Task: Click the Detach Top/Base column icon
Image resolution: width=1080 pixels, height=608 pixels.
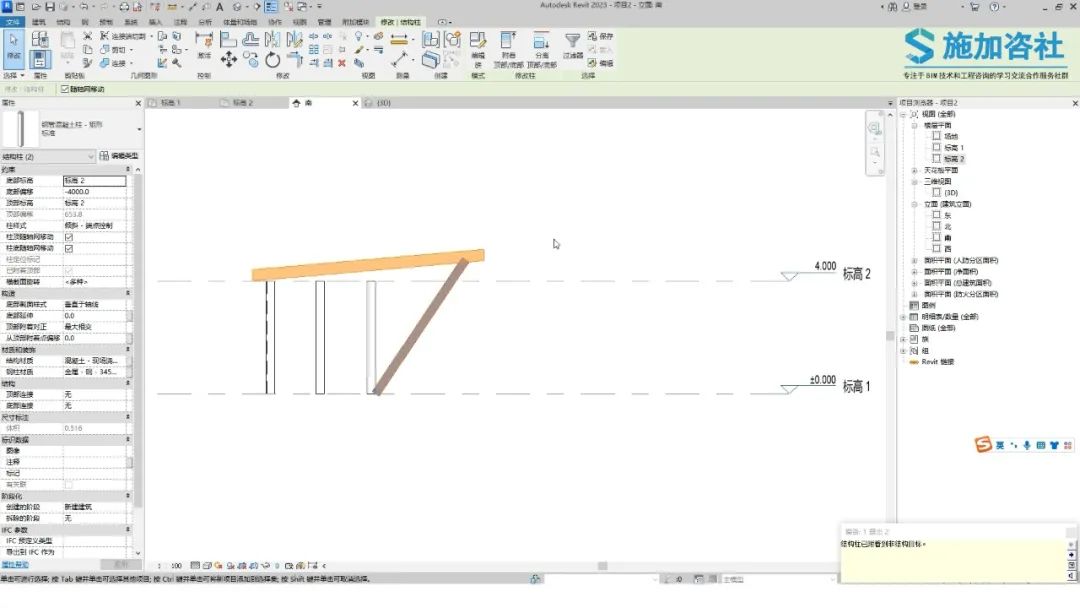Action: pos(541,41)
